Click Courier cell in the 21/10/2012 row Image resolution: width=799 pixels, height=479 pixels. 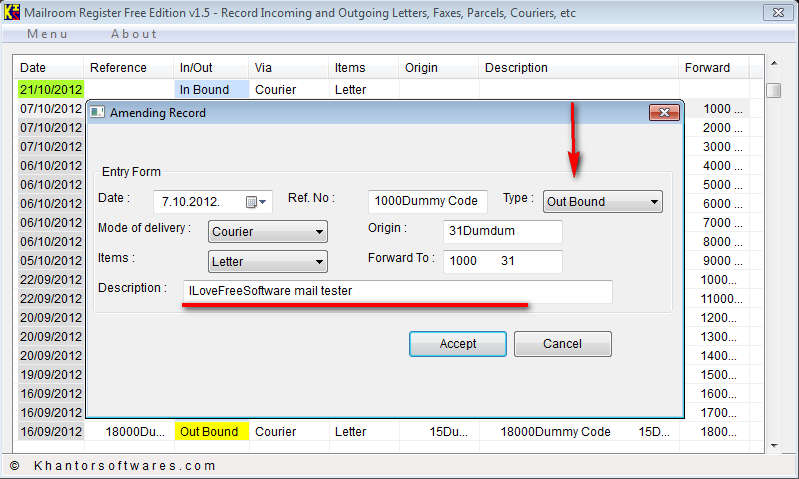(x=288, y=90)
